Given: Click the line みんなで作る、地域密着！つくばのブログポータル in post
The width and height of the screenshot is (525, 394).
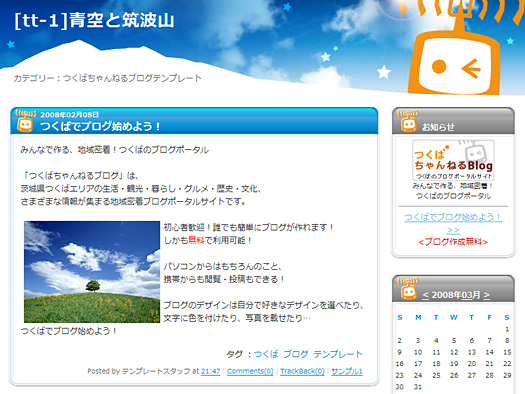Looking at the screenshot, I should point(115,150).
